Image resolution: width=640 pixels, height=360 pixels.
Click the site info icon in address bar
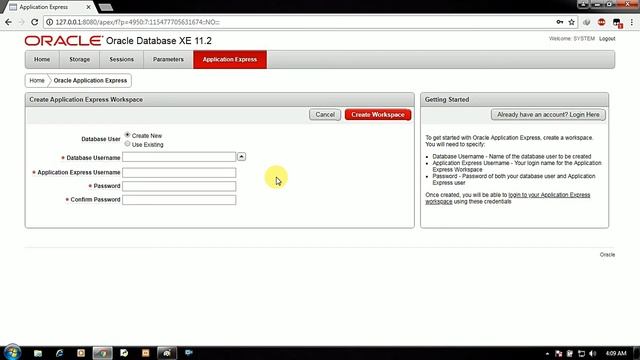[x=49, y=22]
